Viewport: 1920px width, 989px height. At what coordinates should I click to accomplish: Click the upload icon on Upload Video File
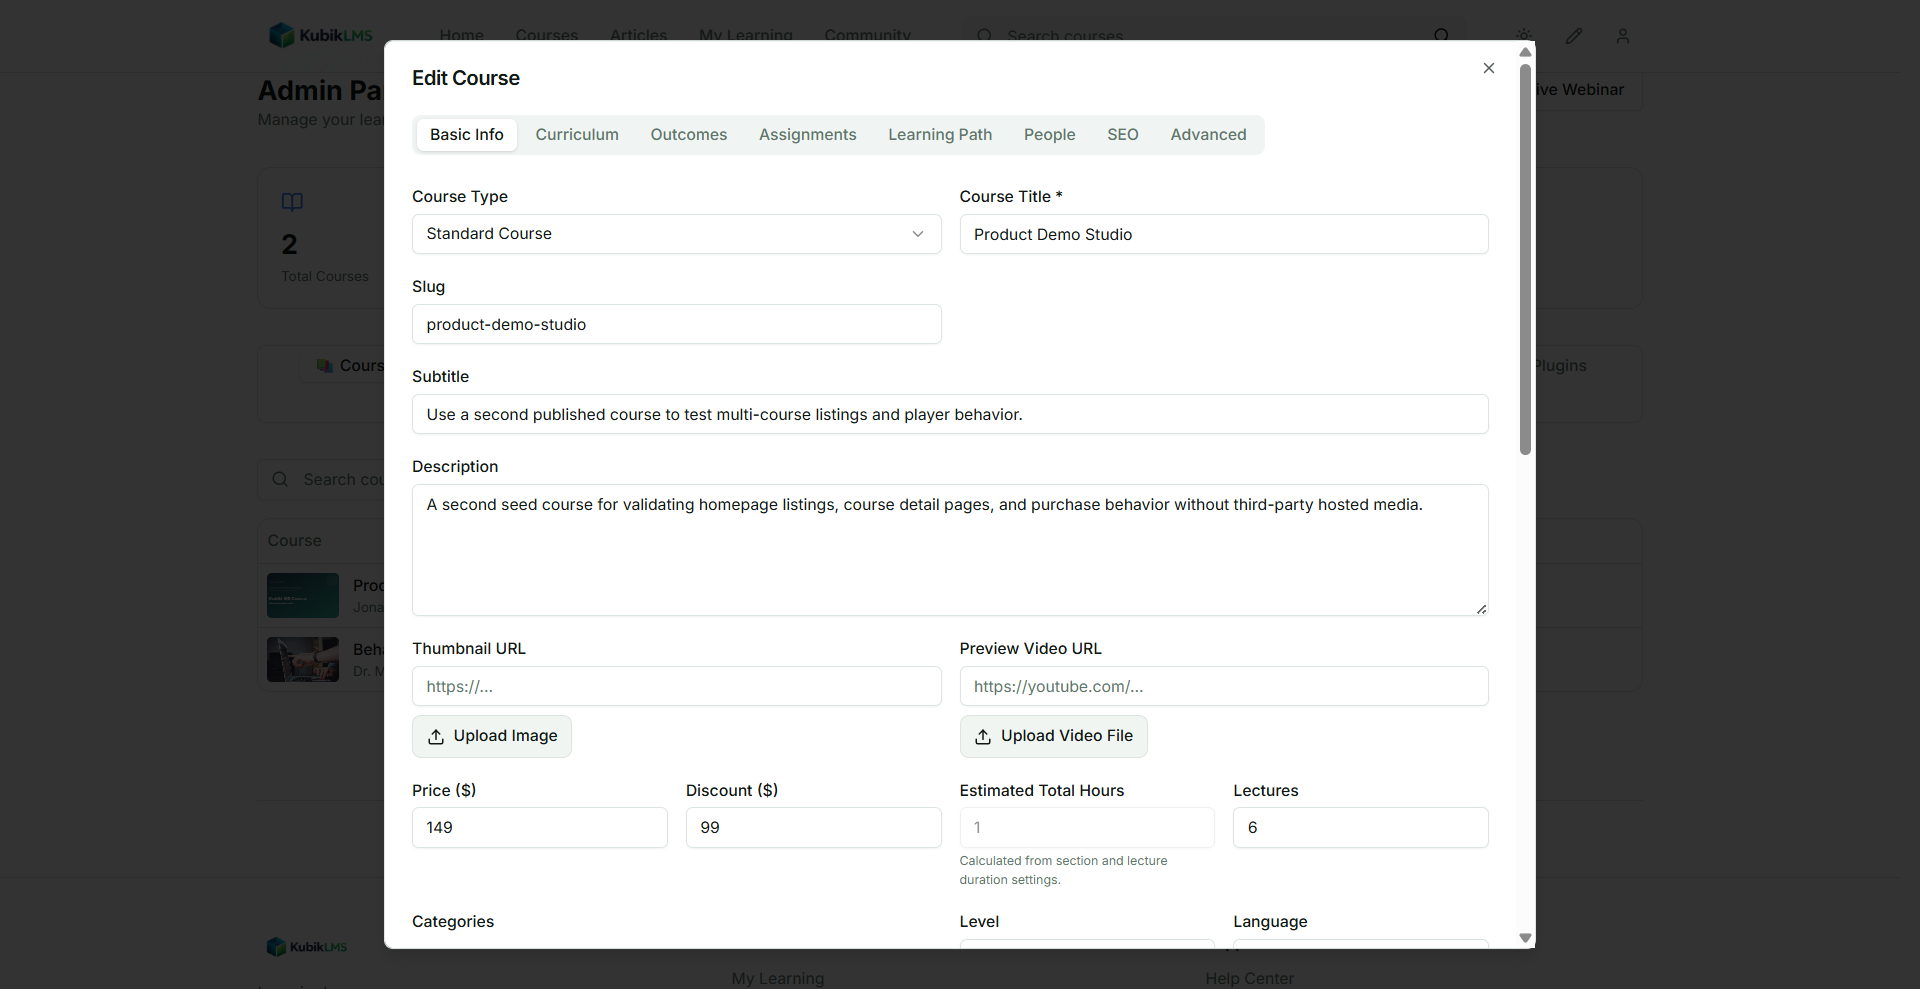[x=983, y=737]
